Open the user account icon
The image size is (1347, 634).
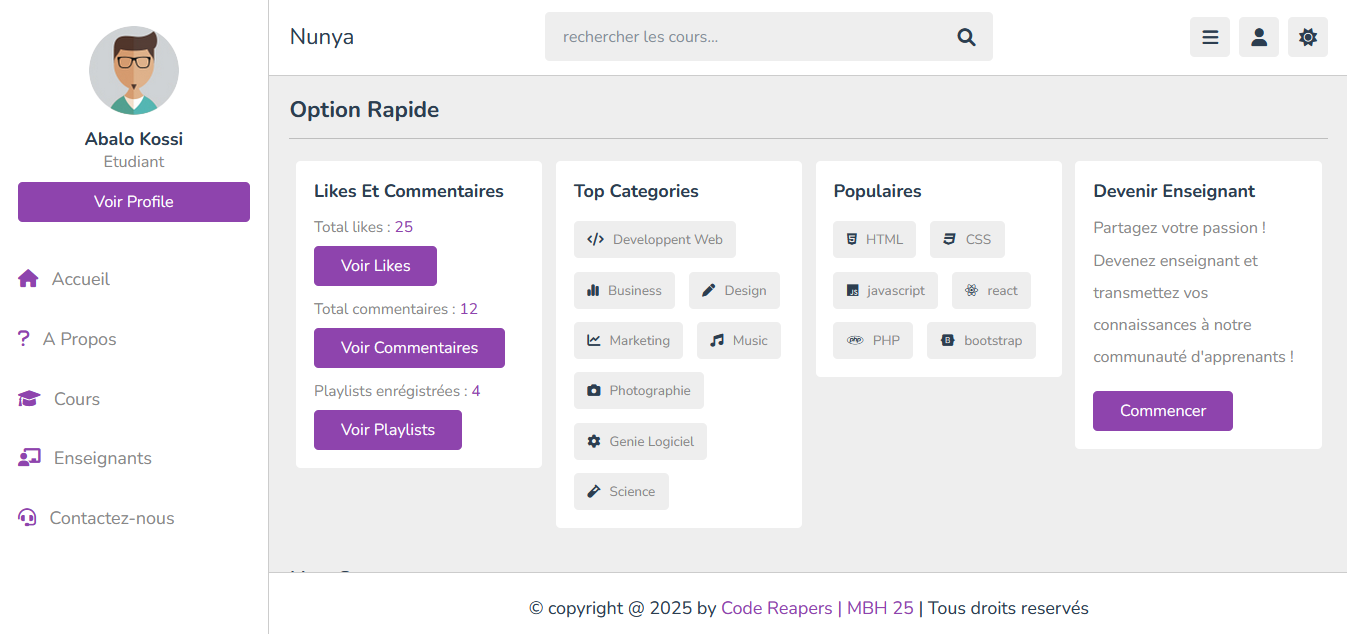pyautogui.click(x=1258, y=37)
